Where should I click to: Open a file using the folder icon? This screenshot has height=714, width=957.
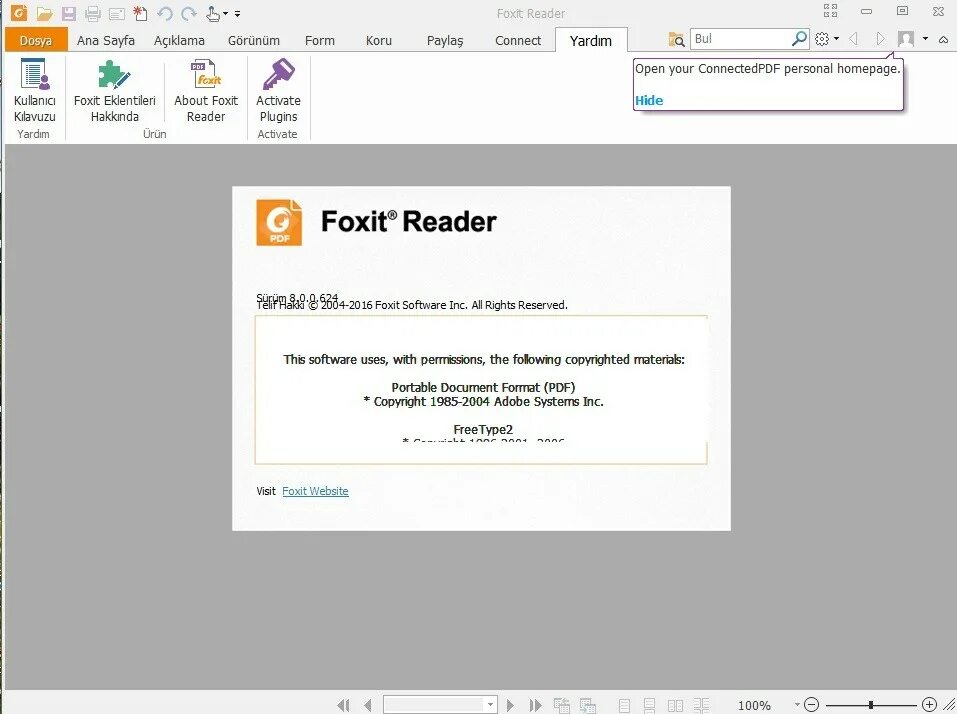pos(44,13)
